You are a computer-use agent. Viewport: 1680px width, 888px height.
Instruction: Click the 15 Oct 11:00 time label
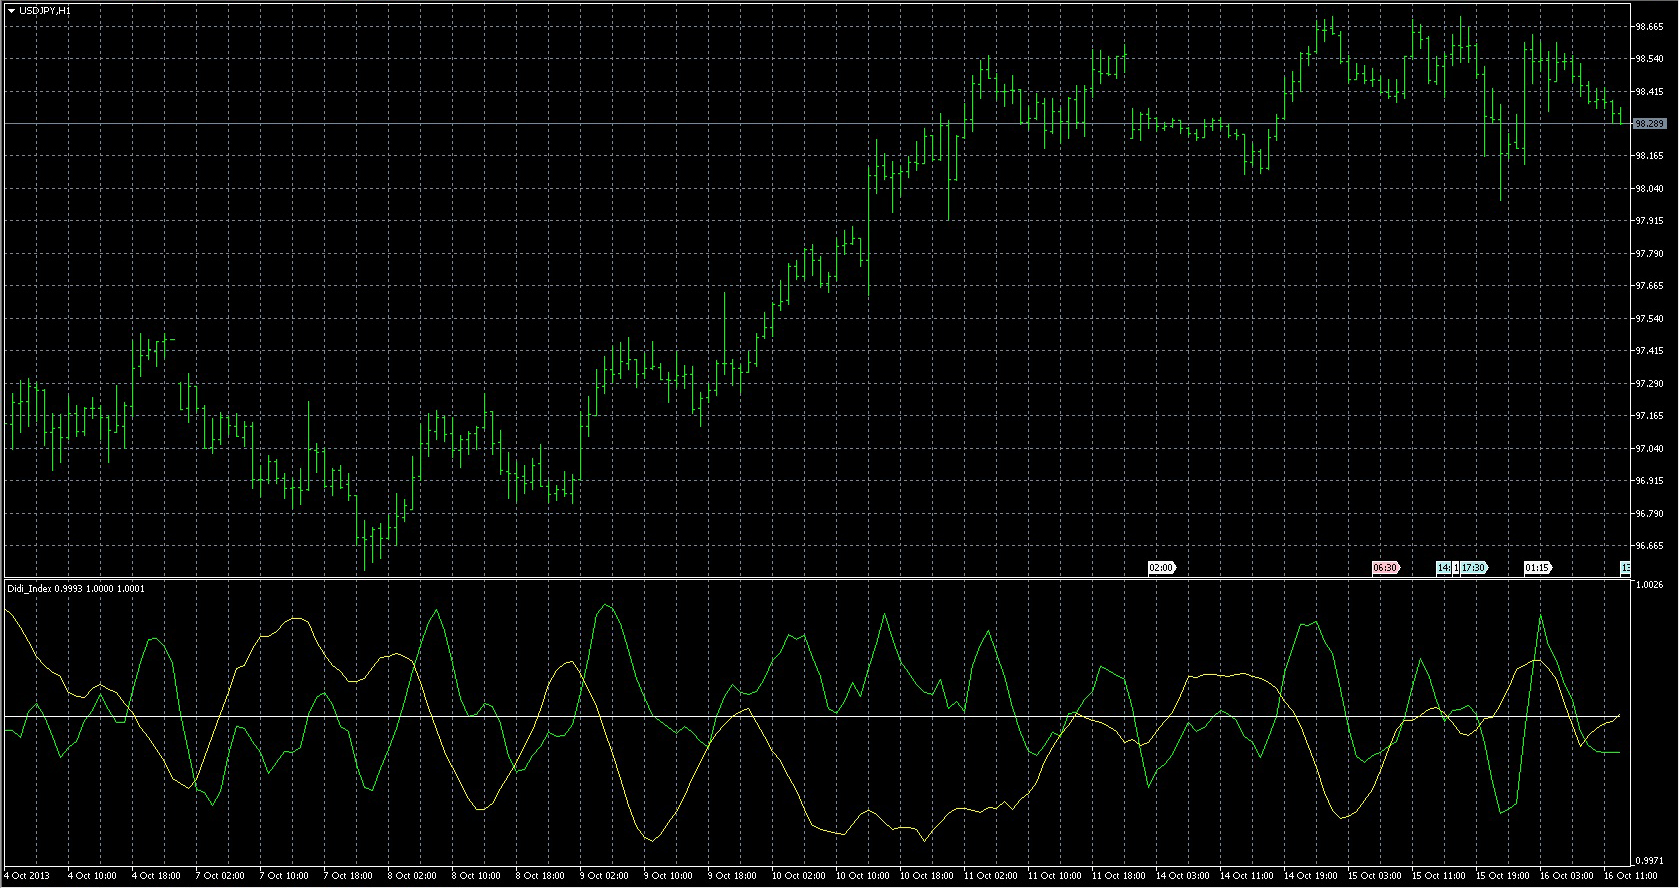click(x=1439, y=876)
